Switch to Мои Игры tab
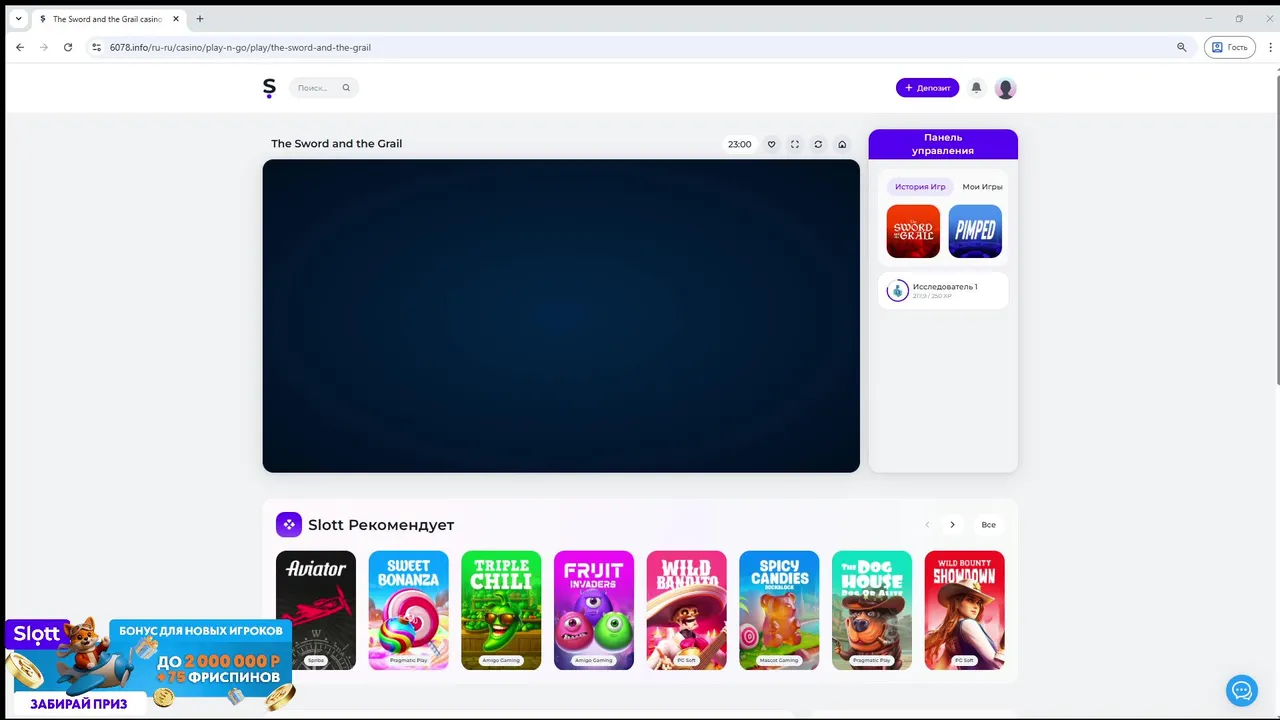The width and height of the screenshot is (1280, 720). point(982,187)
